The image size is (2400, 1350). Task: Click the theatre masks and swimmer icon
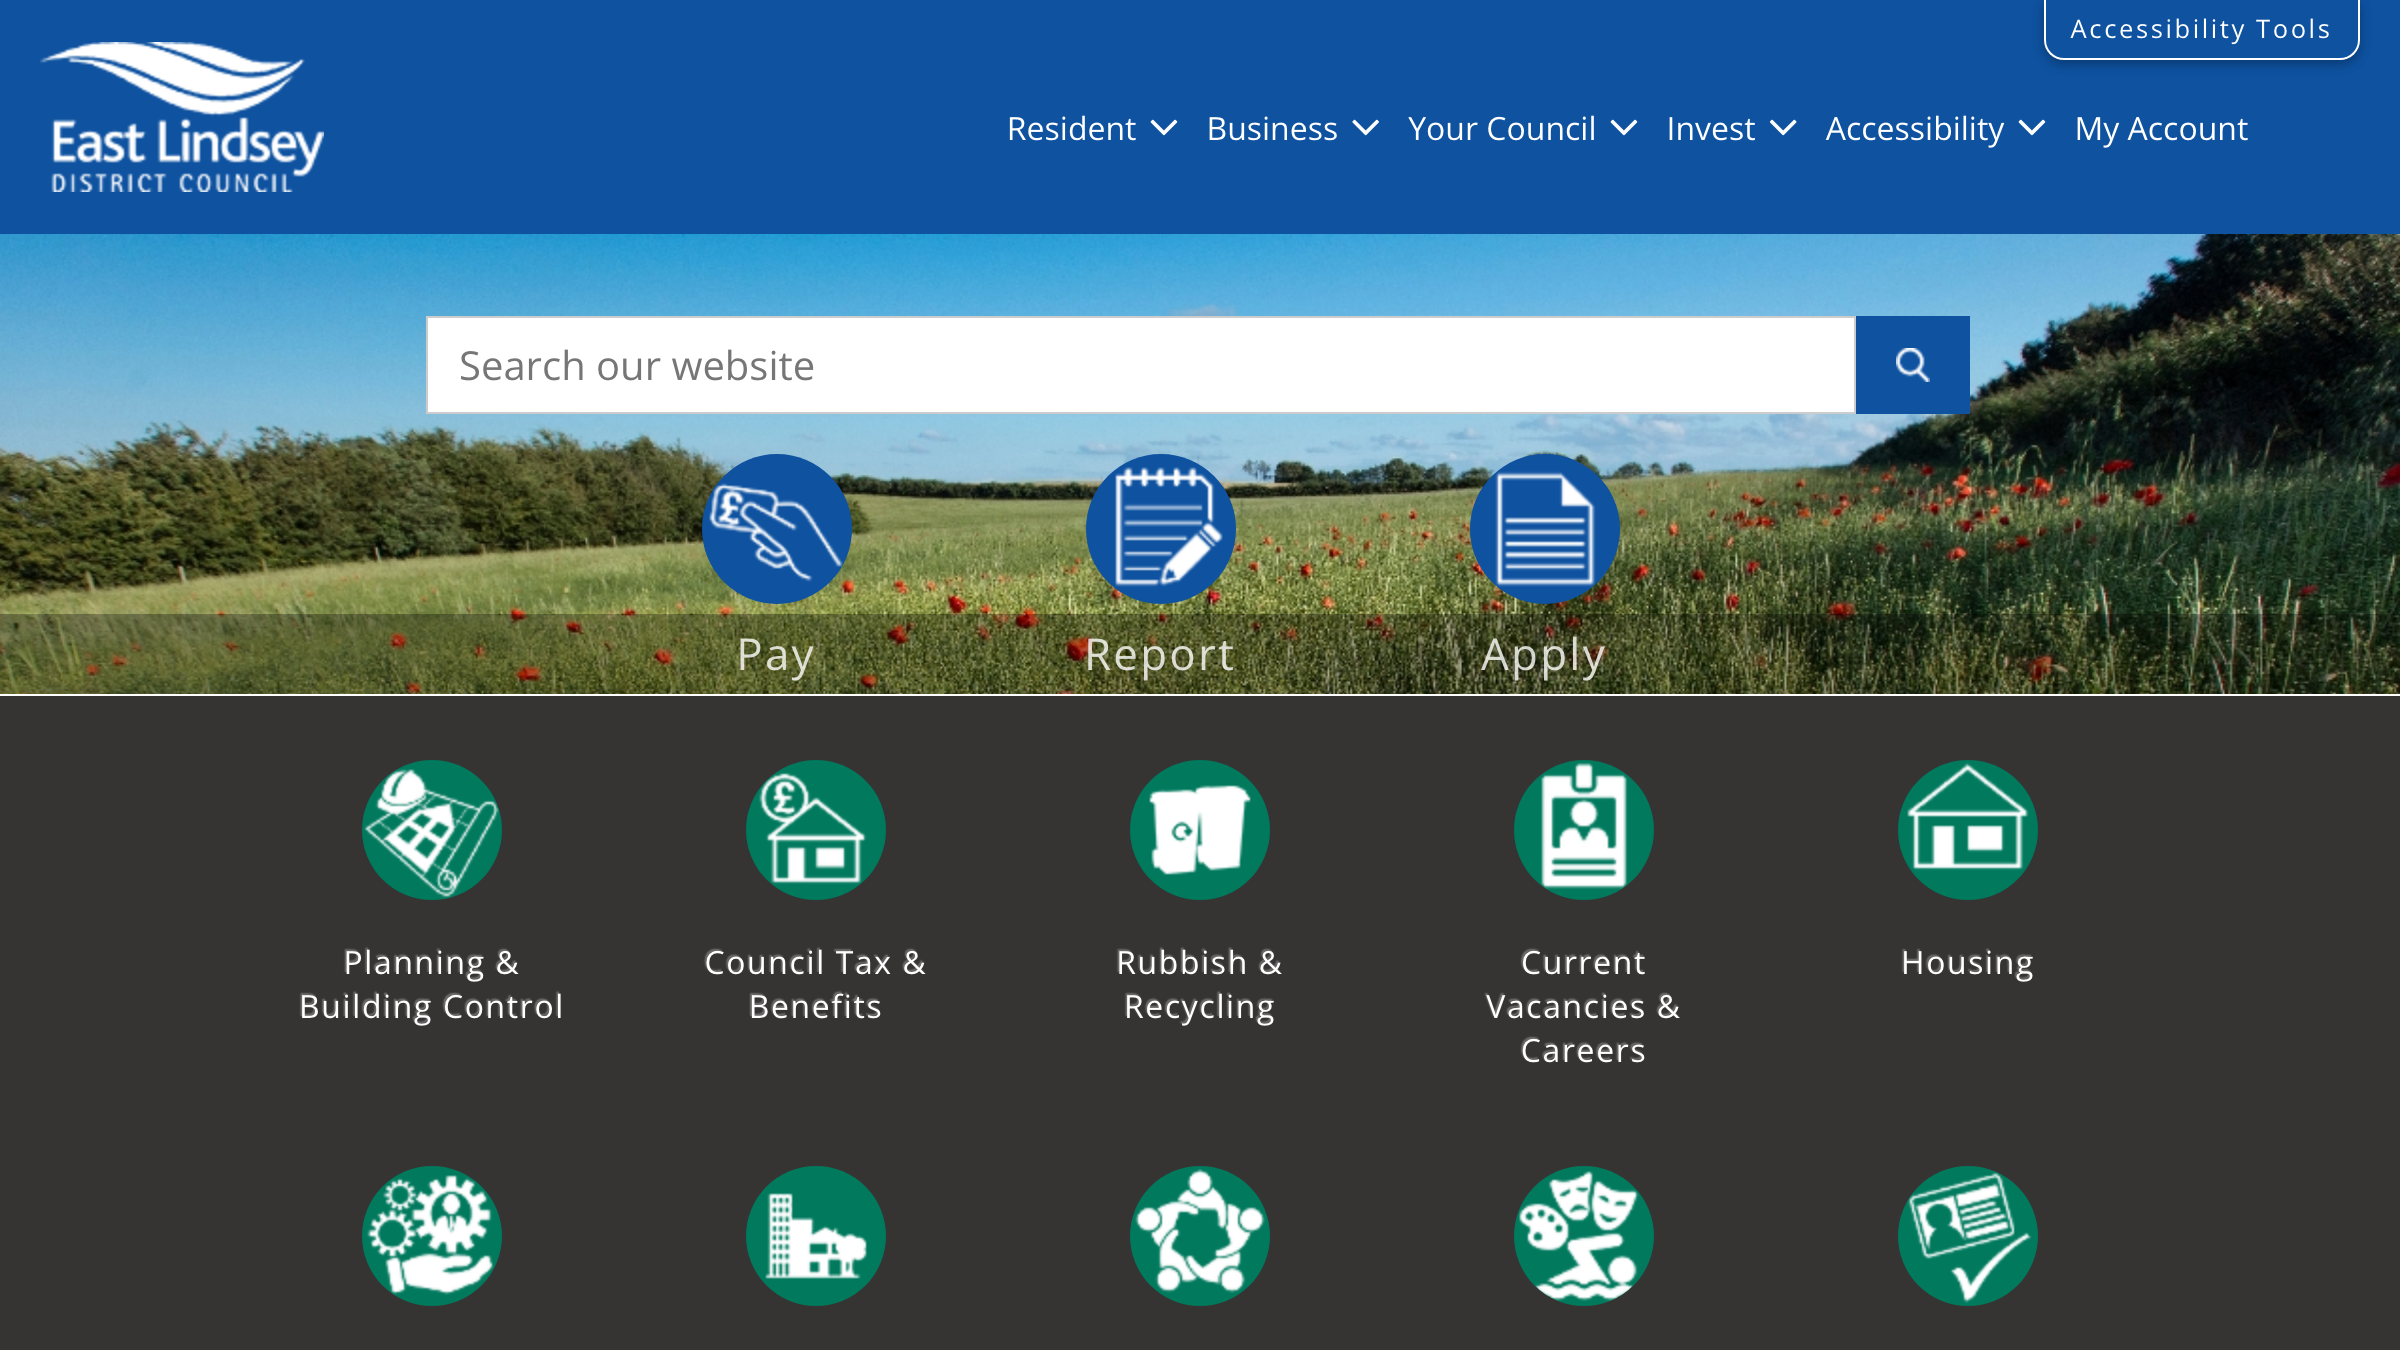[x=1583, y=1235]
